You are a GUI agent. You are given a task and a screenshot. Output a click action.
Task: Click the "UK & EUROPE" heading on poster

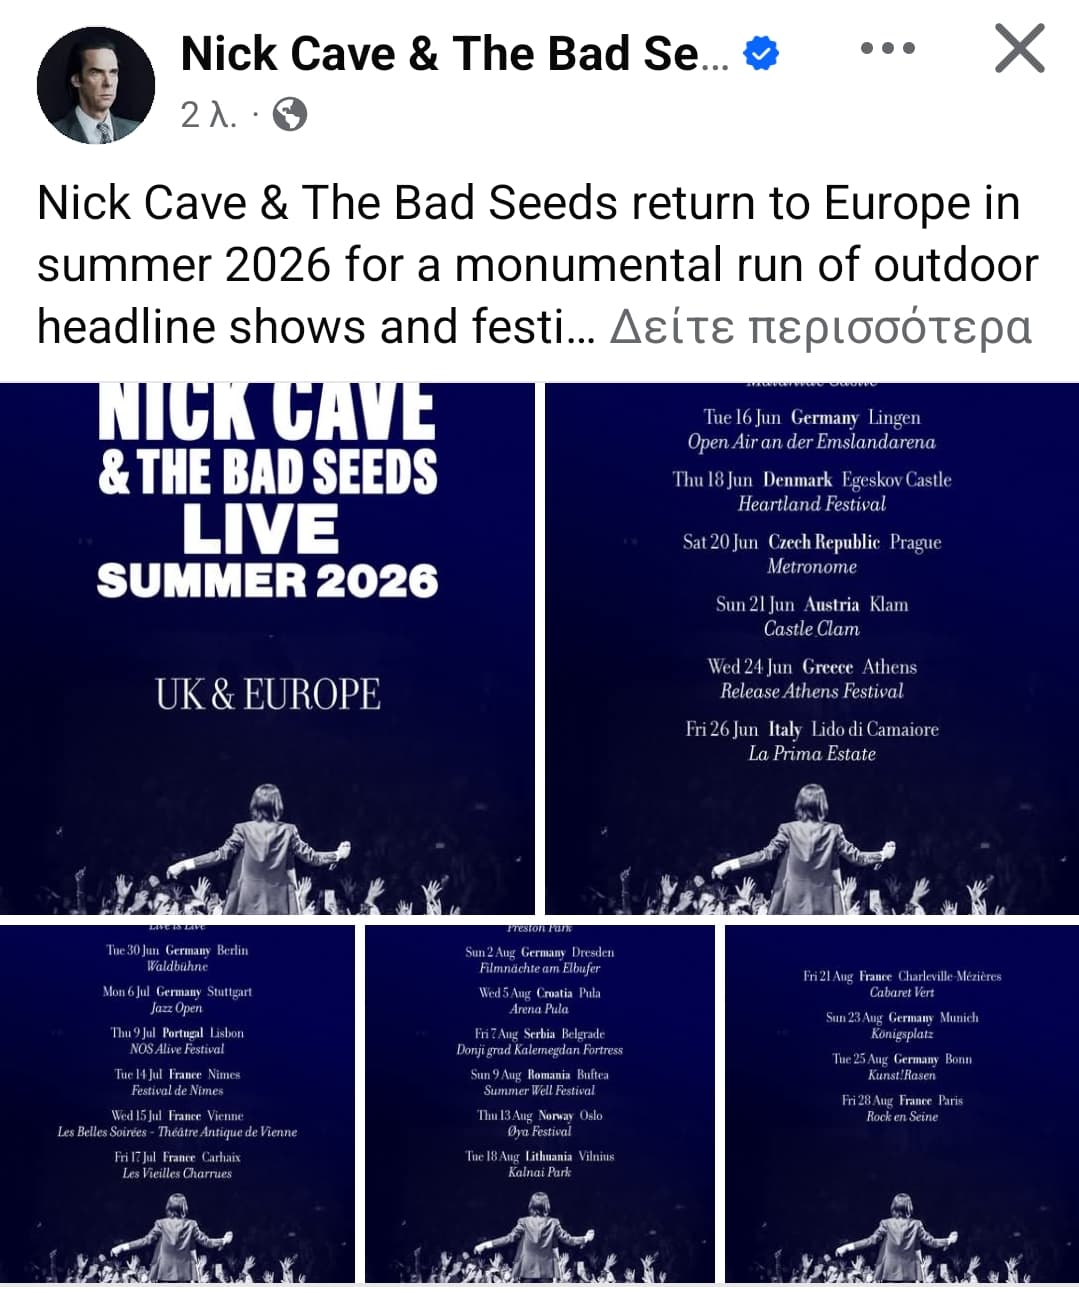(268, 694)
